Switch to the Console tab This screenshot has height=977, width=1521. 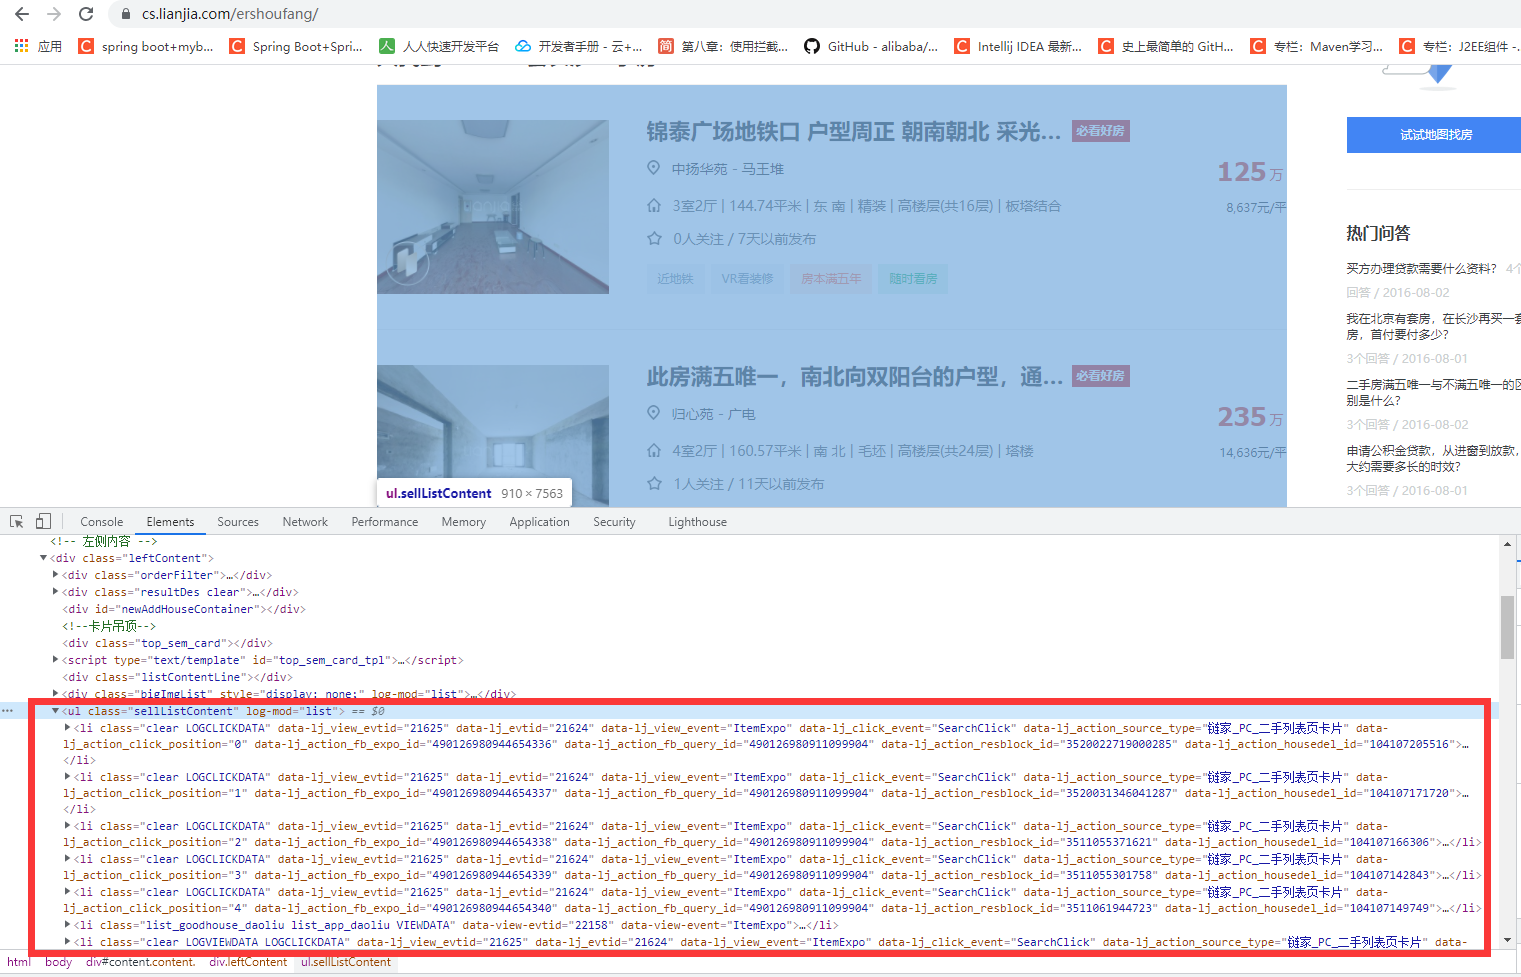pyautogui.click(x=102, y=522)
